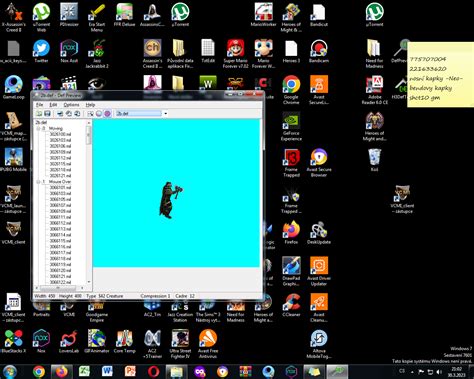
Task: Click the light blue circle icon in Def Preview toolbar
Action: [x=99, y=114]
